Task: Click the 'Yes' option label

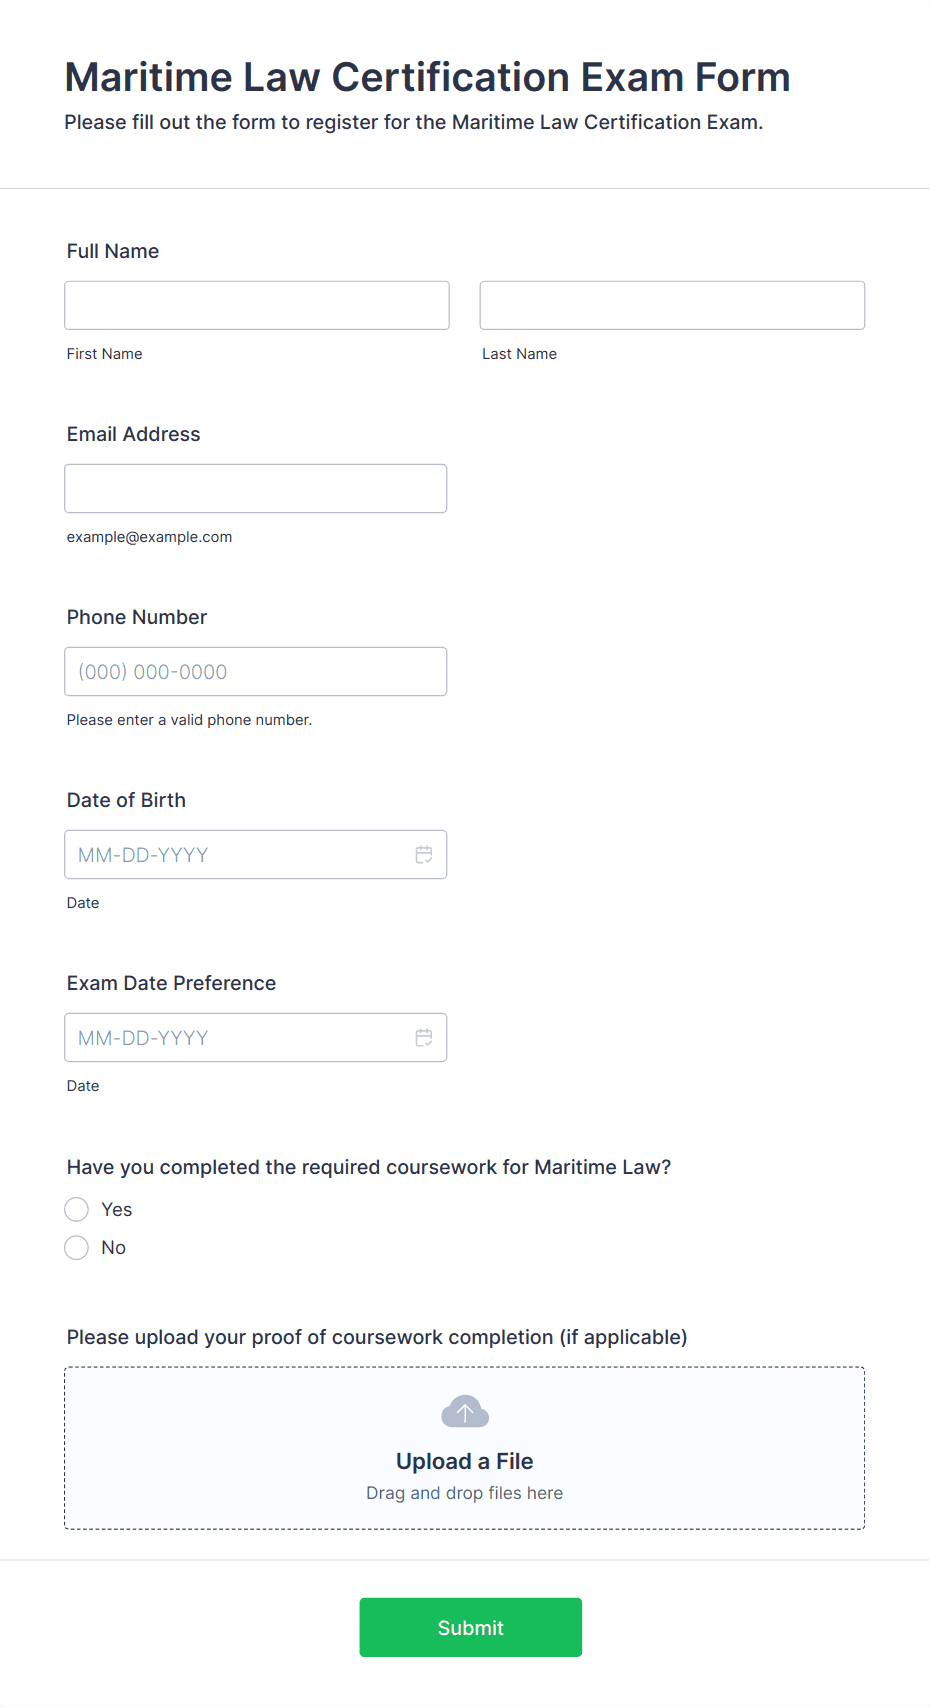Action: click(x=117, y=1210)
